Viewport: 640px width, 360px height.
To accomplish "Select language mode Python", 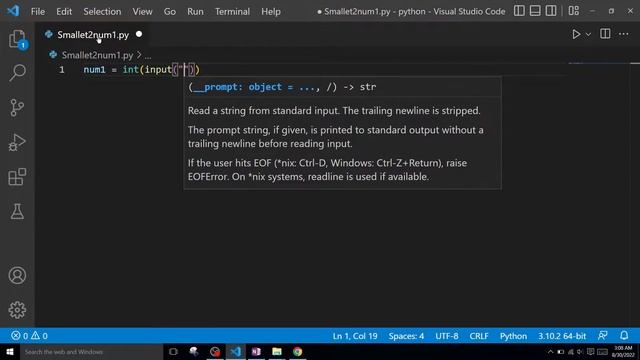I will coord(513,336).
